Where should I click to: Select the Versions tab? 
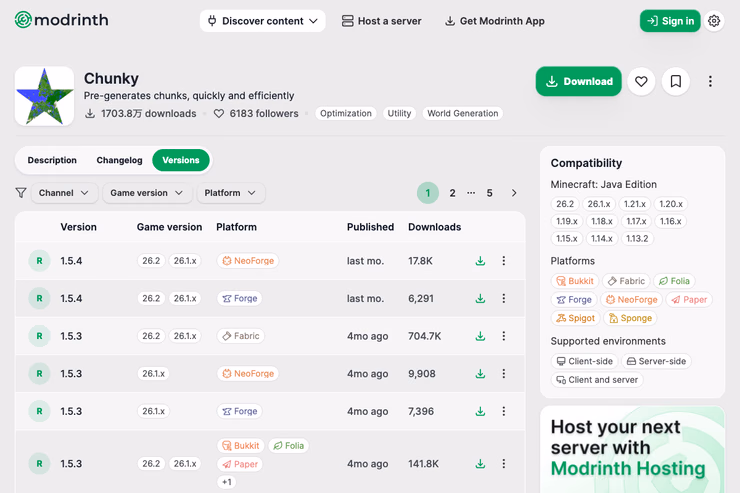click(x=181, y=160)
